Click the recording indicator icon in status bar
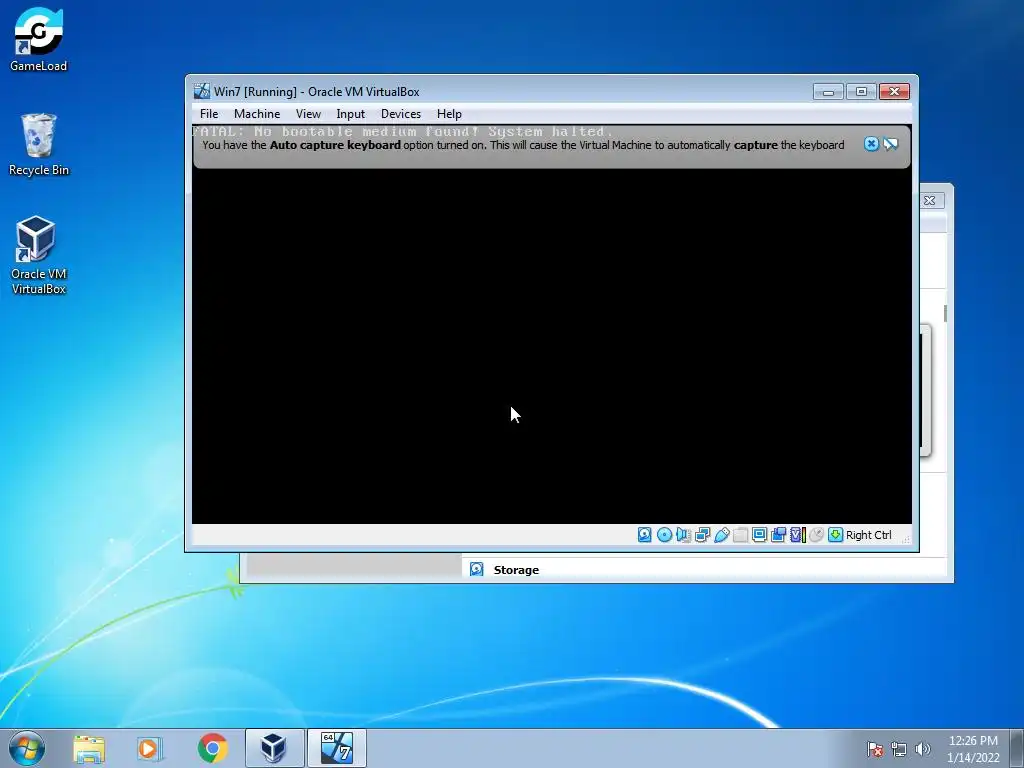Viewport: 1024px width, 768px height. pos(778,535)
